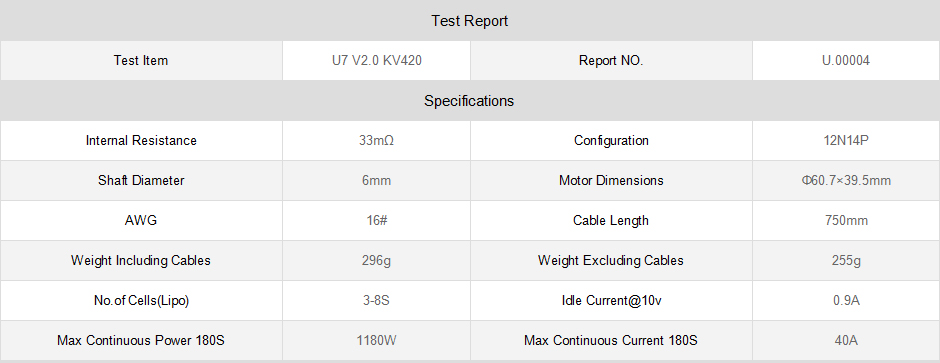Screen dimensions: 940x363
Task: Select the Idle Current@10v label
Action: click(x=611, y=300)
